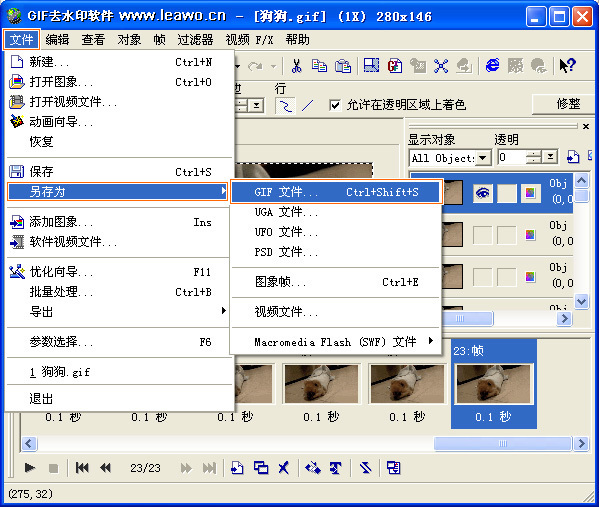Select the straight line drawing tool

(x=308, y=105)
